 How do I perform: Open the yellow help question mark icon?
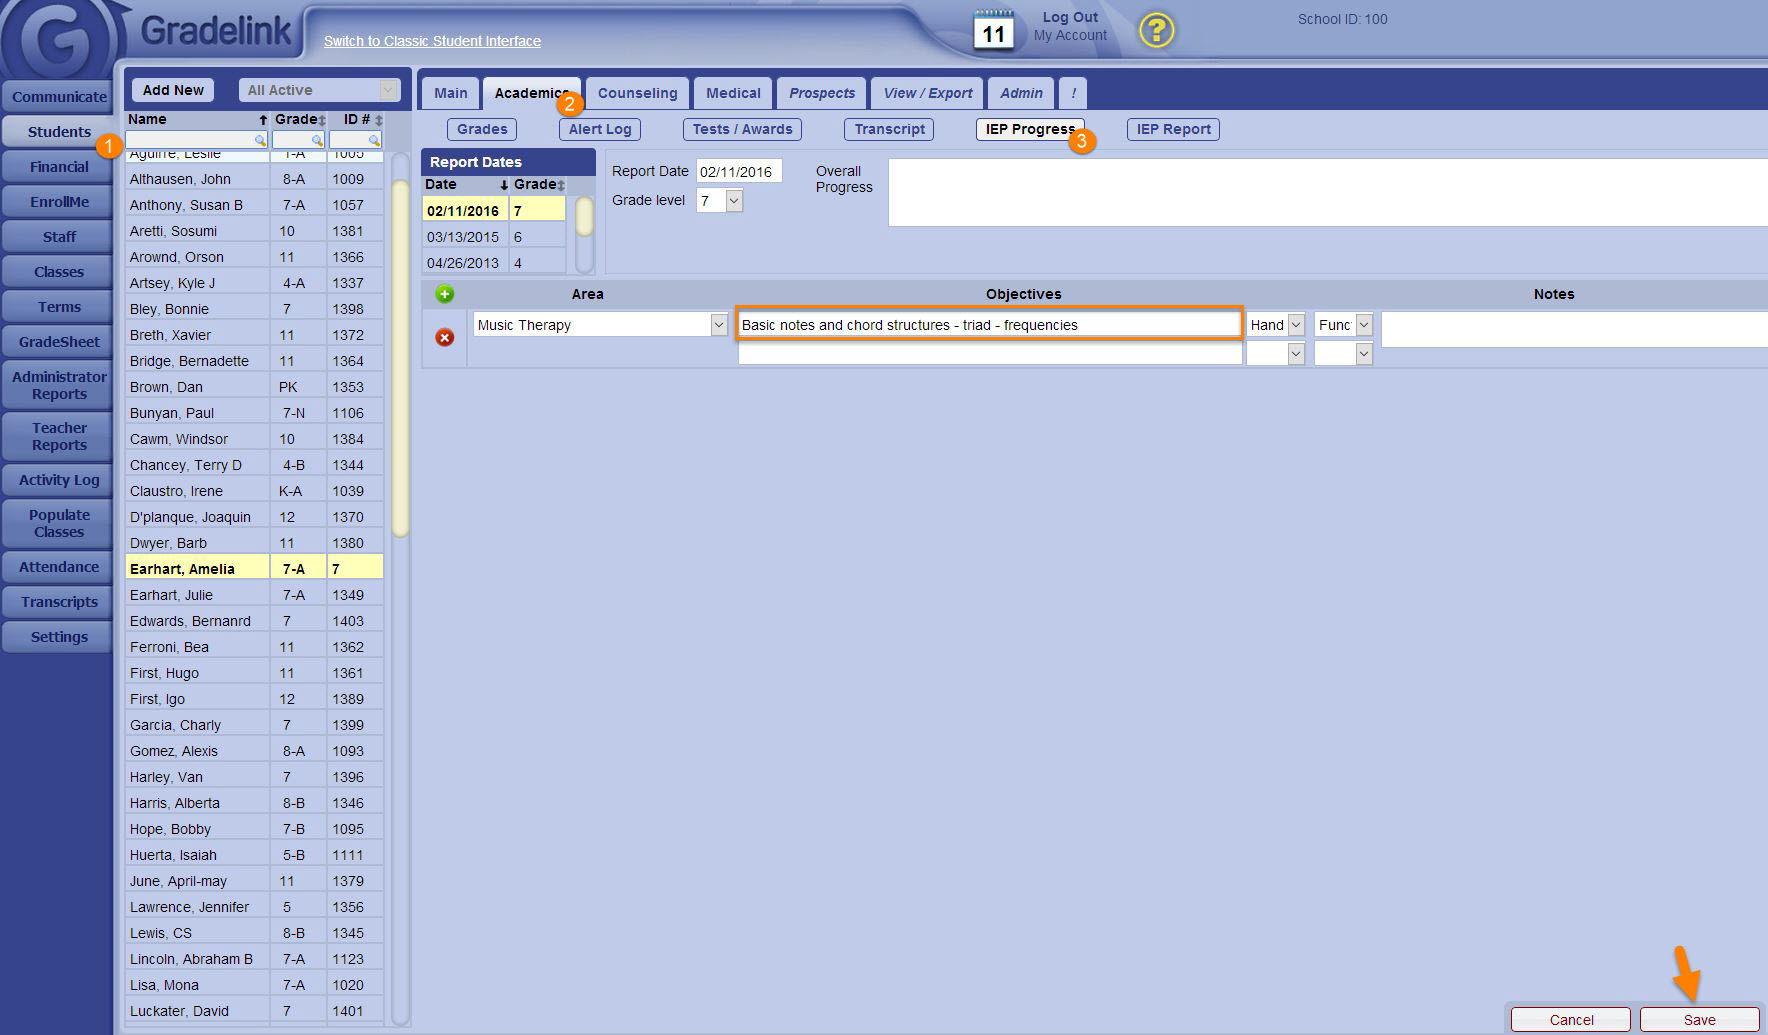(x=1156, y=30)
